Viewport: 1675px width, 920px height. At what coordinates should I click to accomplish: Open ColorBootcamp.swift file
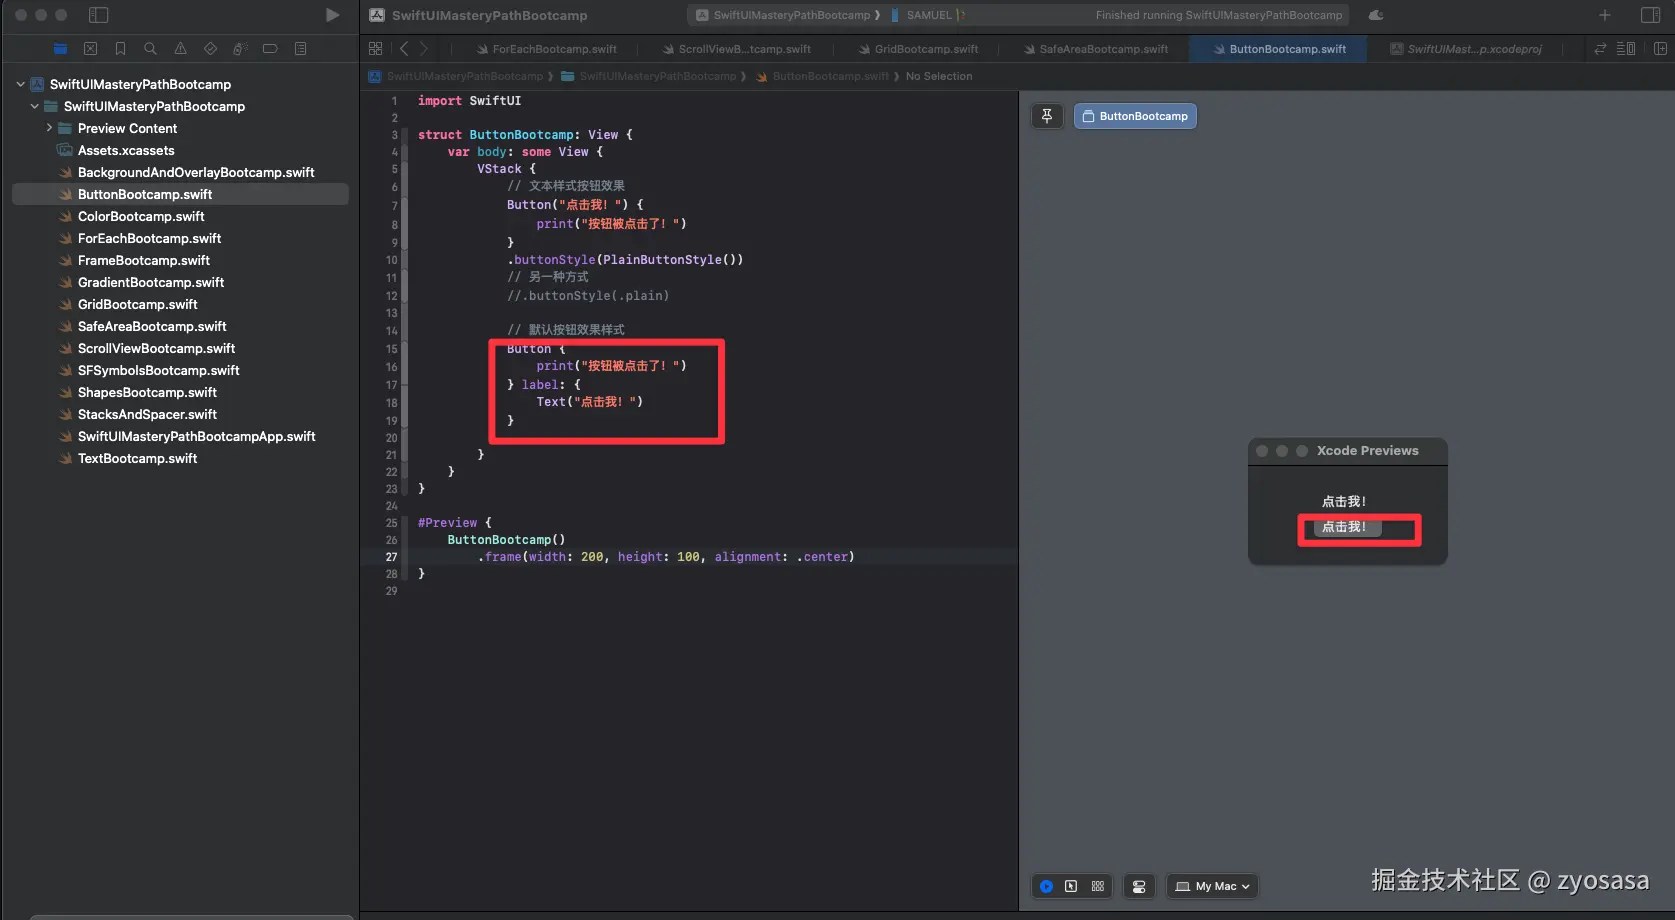click(x=141, y=216)
